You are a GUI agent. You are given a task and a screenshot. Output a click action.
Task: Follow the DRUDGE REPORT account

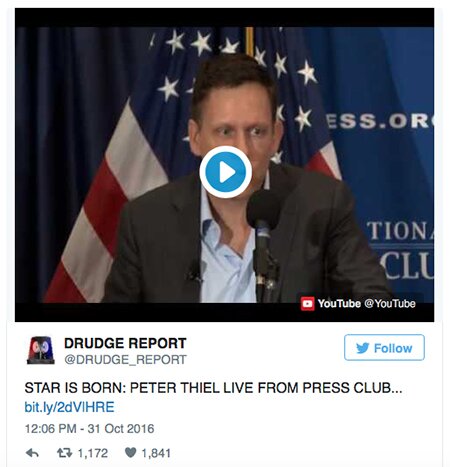[x=384, y=348]
